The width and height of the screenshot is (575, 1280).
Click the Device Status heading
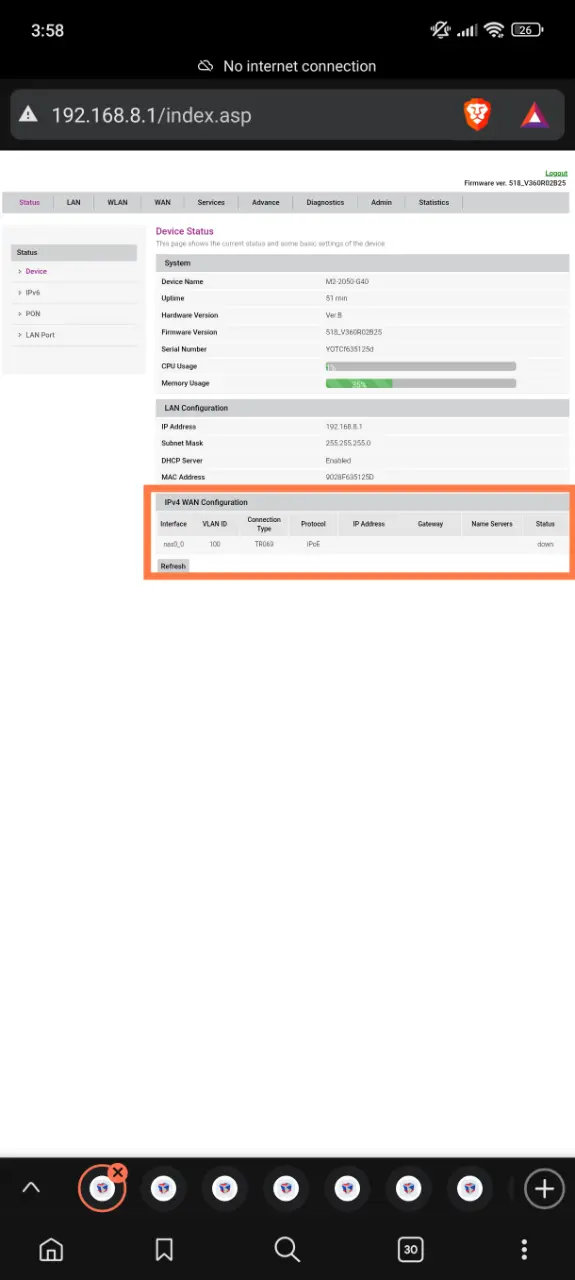point(185,231)
